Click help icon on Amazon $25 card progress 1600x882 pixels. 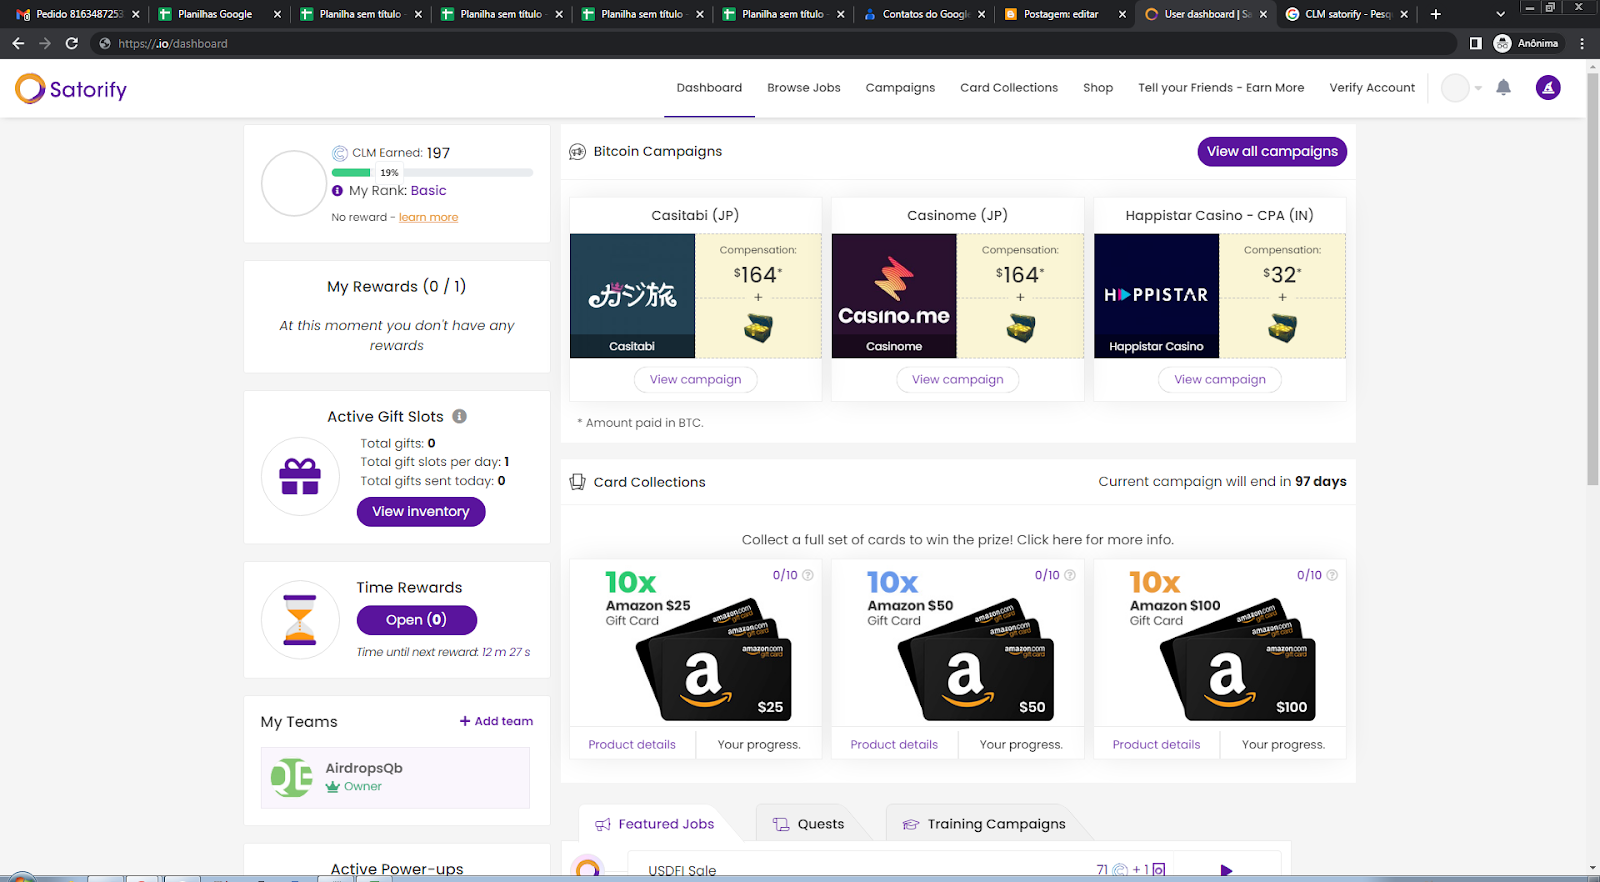[808, 575]
